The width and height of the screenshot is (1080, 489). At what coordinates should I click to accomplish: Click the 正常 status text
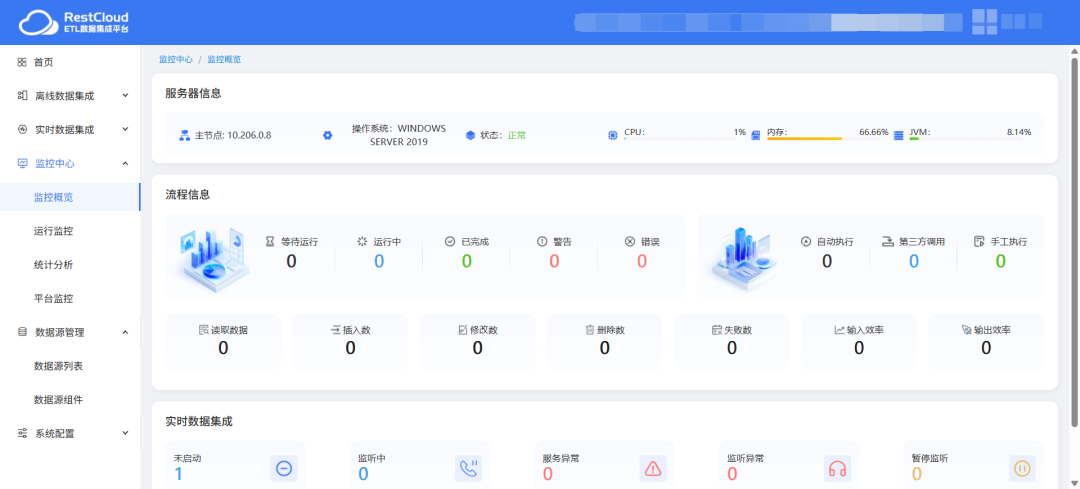(x=517, y=136)
